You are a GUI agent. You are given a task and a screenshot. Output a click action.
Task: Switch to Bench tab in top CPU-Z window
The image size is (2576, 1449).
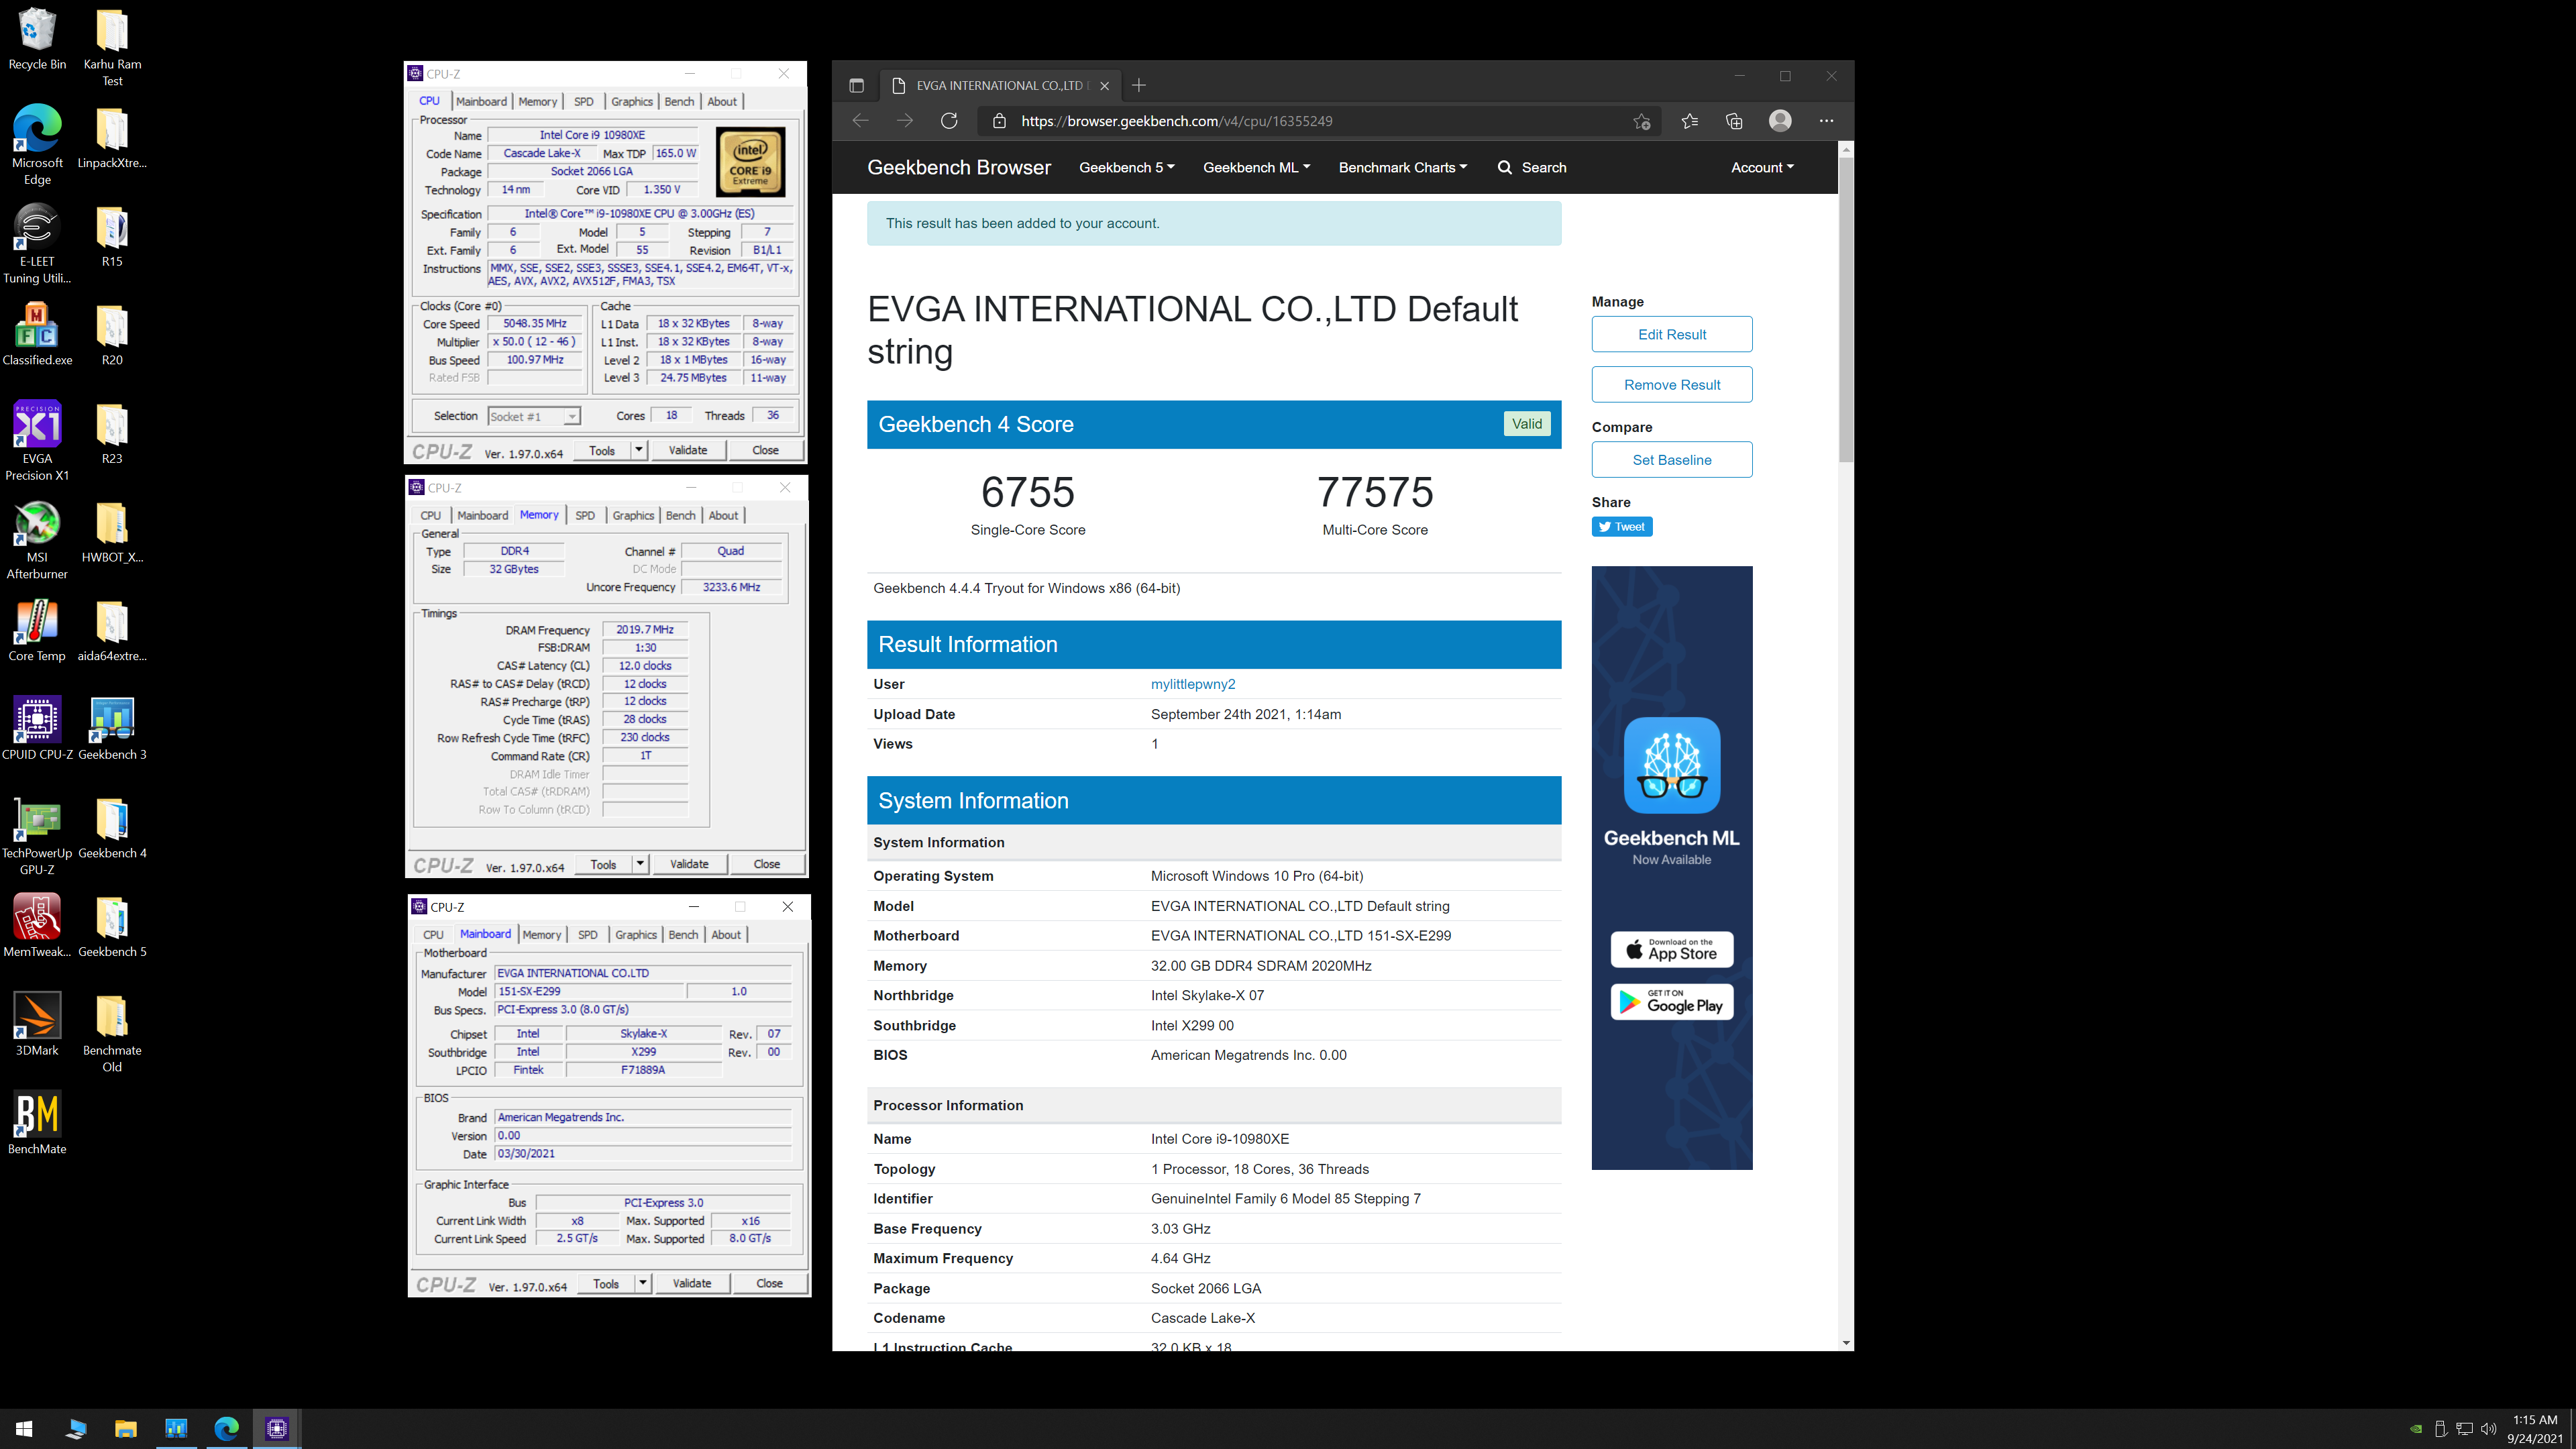pos(679,101)
